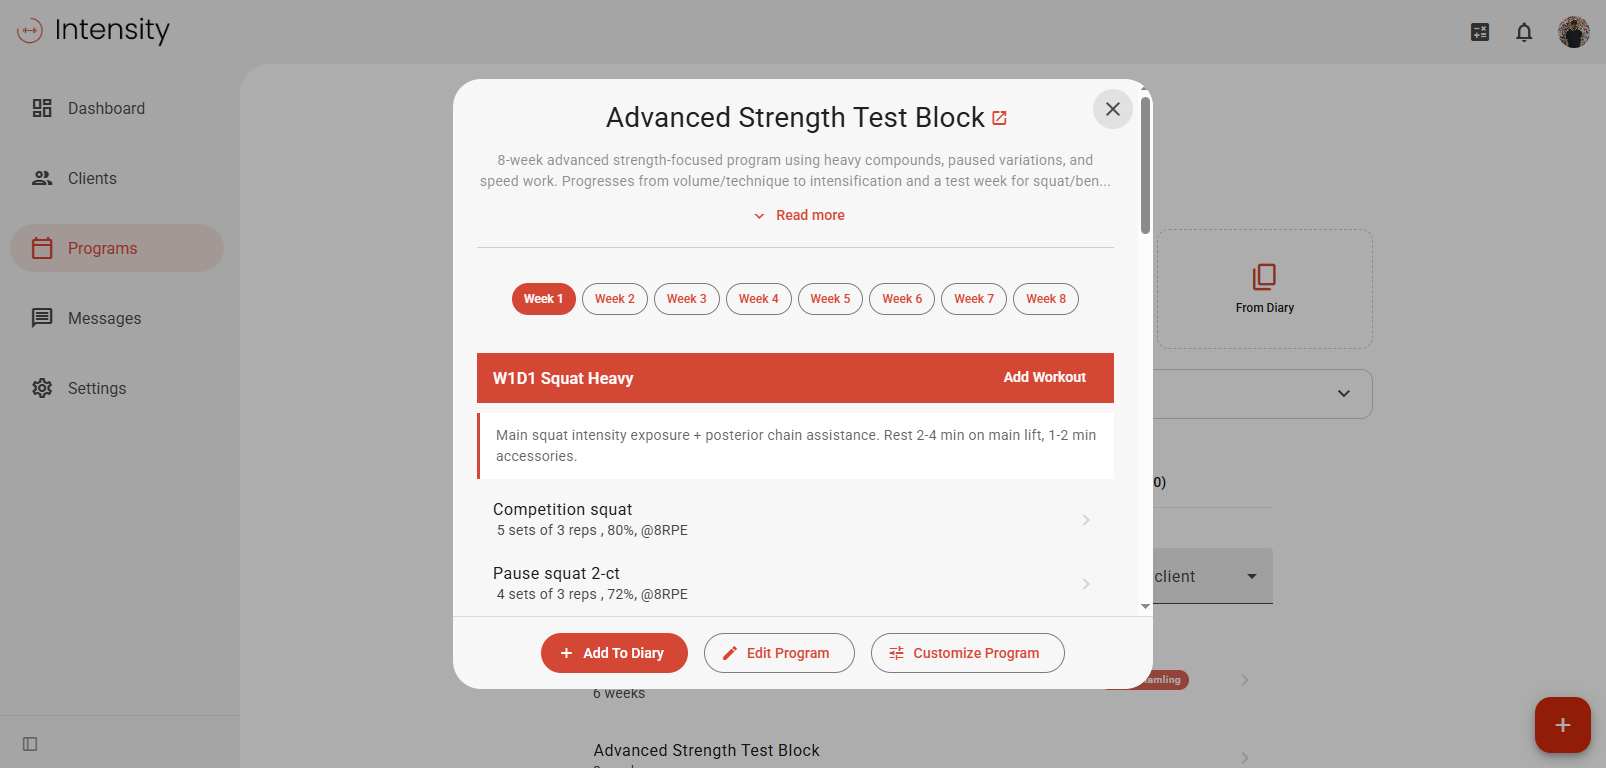Switch to Week 2 tab

click(x=614, y=299)
